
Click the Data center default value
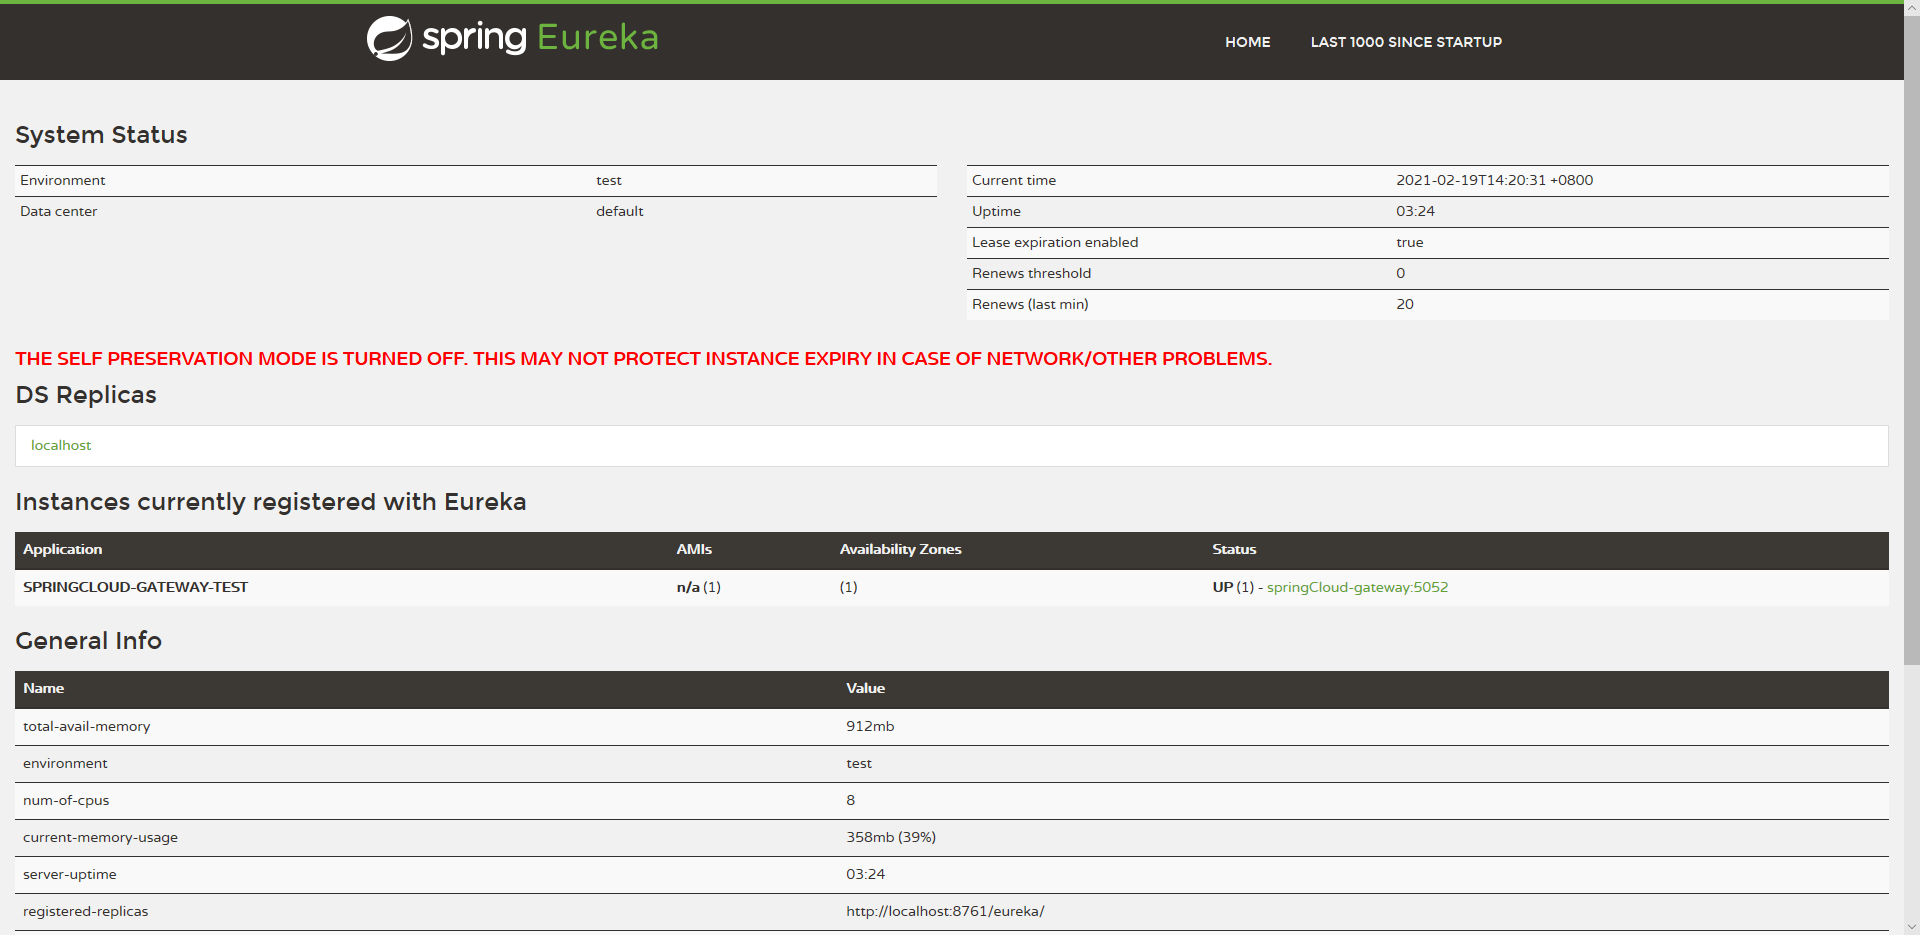click(619, 211)
